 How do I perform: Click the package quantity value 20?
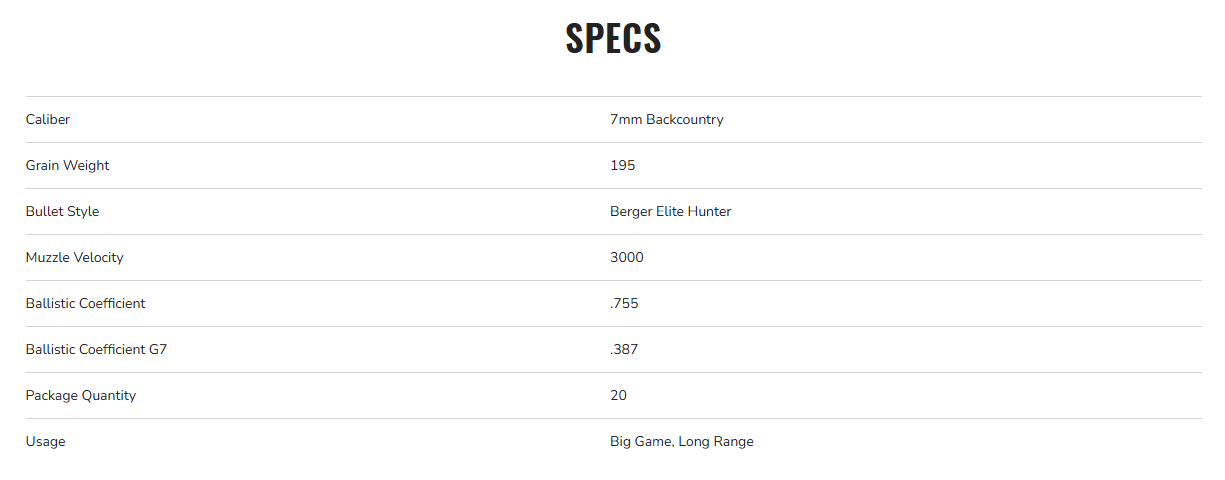(x=618, y=396)
